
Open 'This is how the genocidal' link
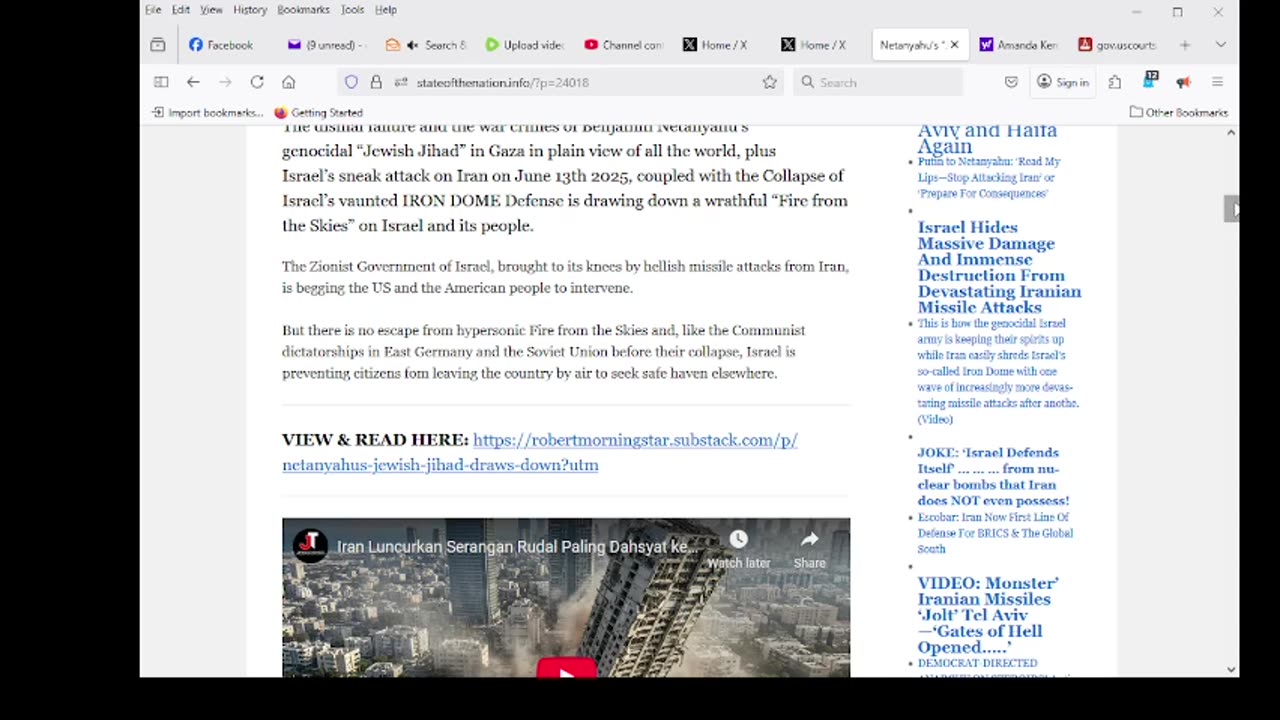(998, 371)
